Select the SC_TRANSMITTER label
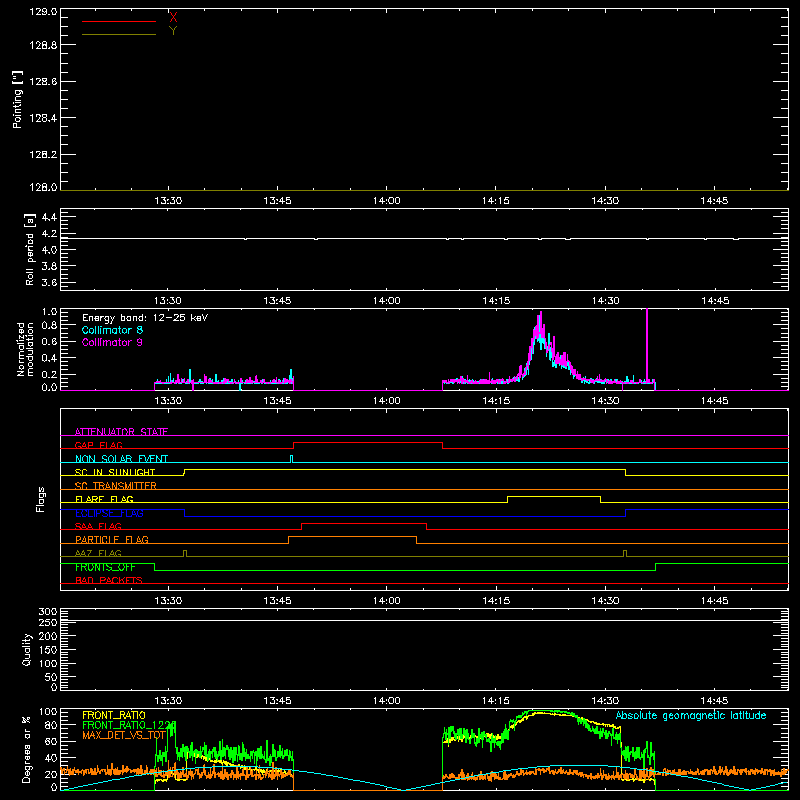 tap(116, 486)
